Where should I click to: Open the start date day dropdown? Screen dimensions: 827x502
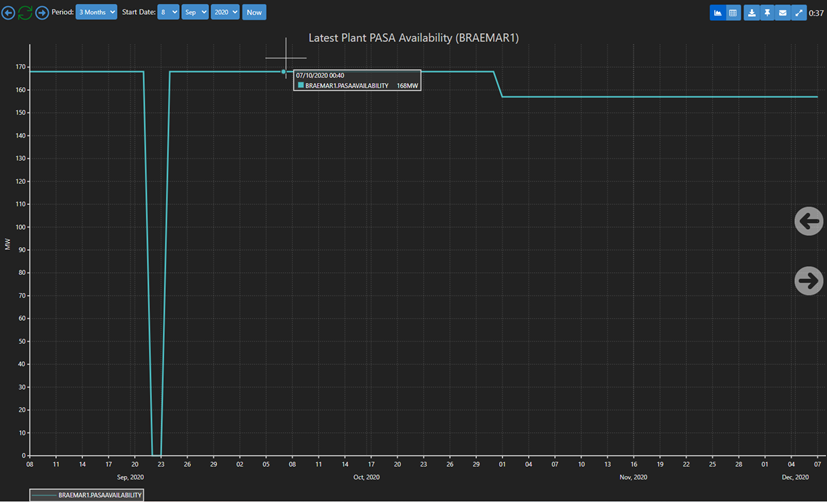tap(168, 12)
